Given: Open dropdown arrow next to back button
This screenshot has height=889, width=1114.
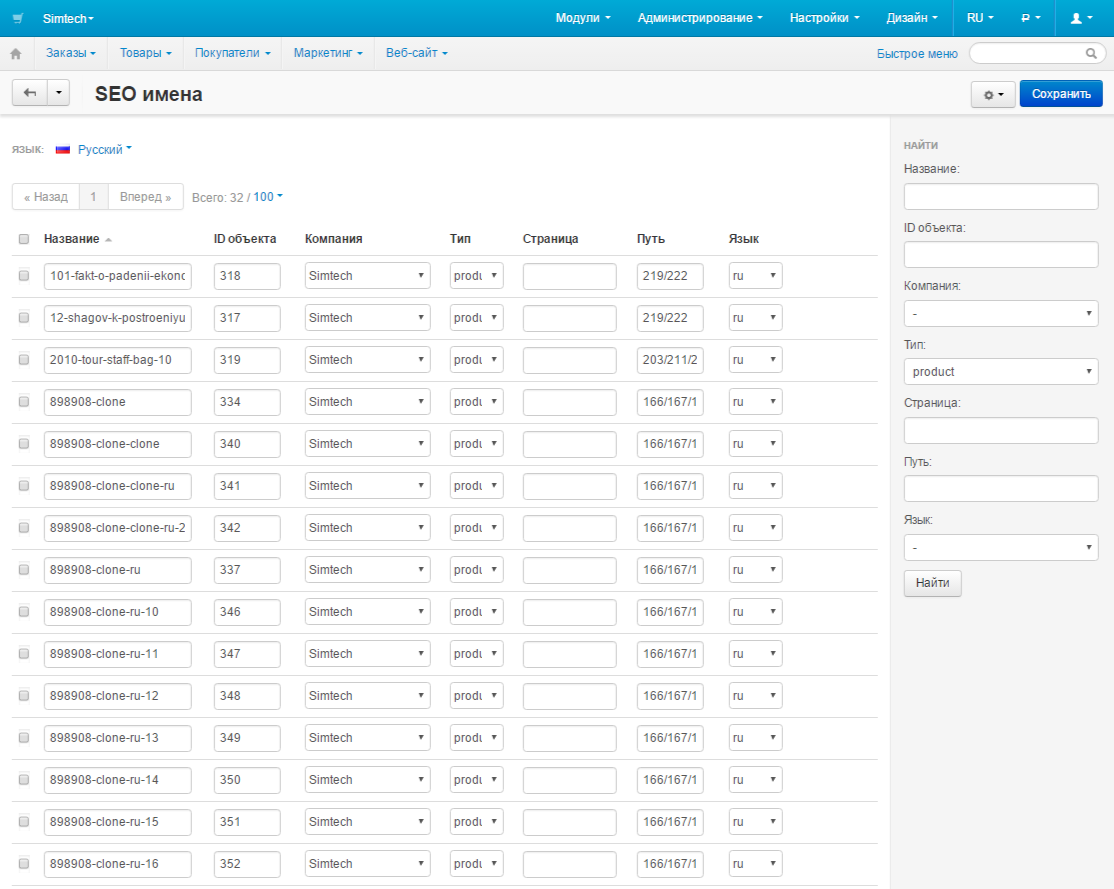Looking at the screenshot, I should click(x=59, y=93).
